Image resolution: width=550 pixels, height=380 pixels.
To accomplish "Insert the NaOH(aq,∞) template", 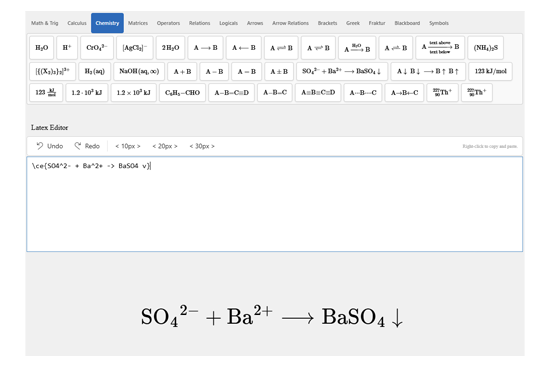I will pyautogui.click(x=139, y=72).
